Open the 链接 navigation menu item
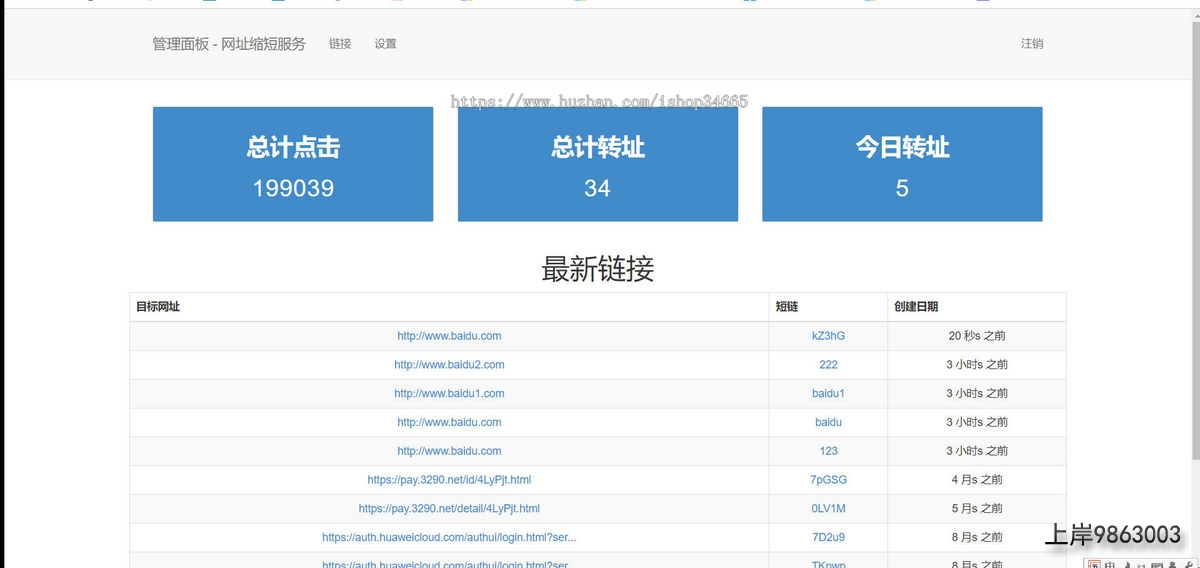1200x568 pixels. tap(340, 44)
